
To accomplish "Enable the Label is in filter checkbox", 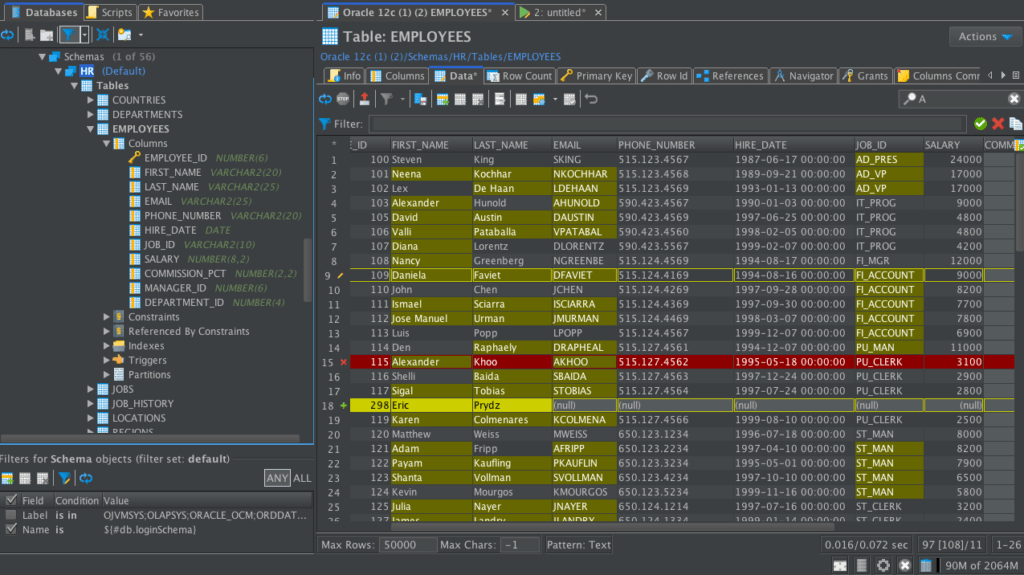I will (x=11, y=515).
